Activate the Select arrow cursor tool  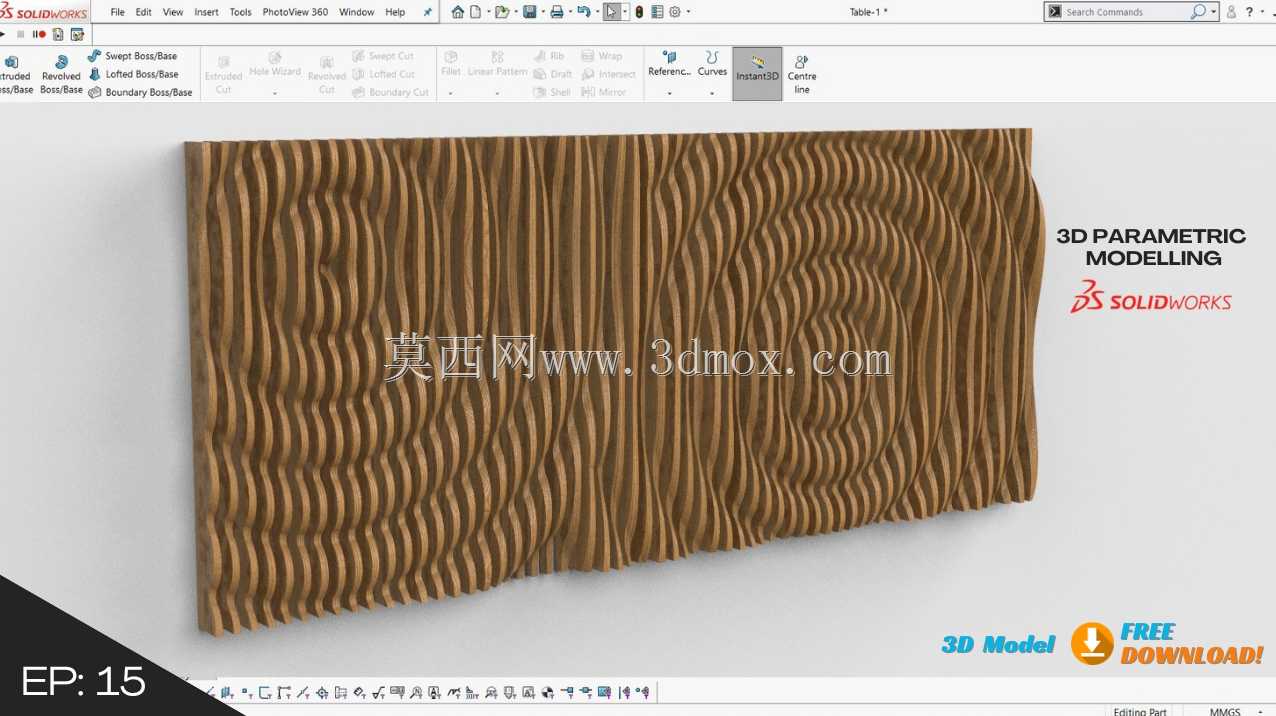[x=611, y=12]
